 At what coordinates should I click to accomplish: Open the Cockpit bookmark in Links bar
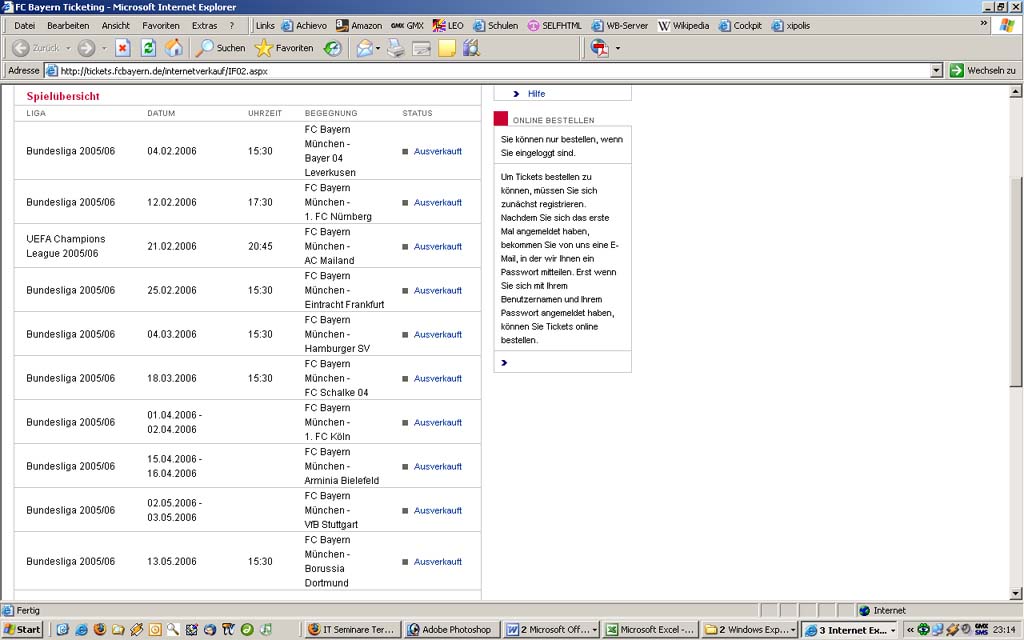[740, 25]
